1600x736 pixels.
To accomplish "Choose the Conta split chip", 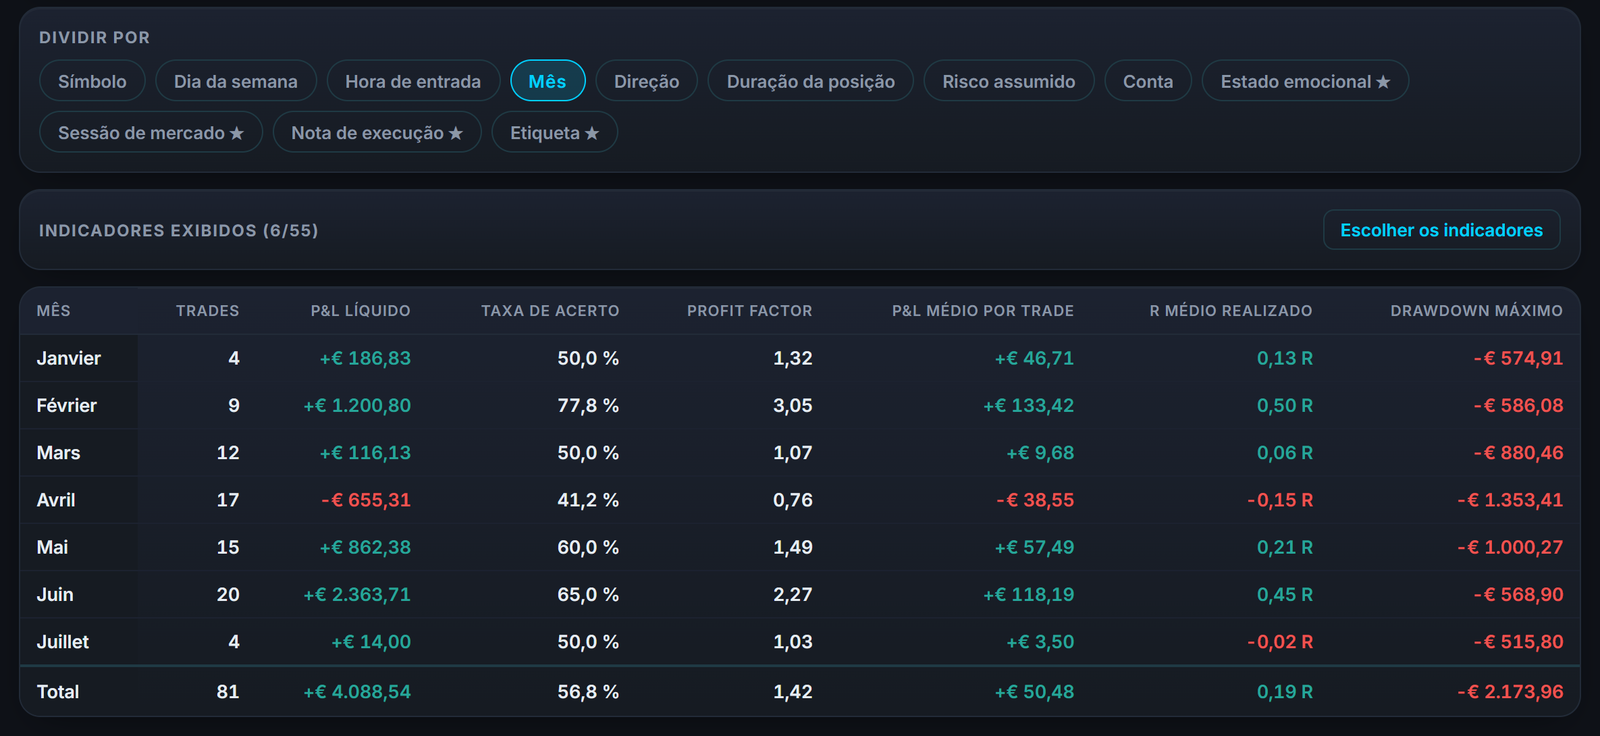I will point(1148,81).
